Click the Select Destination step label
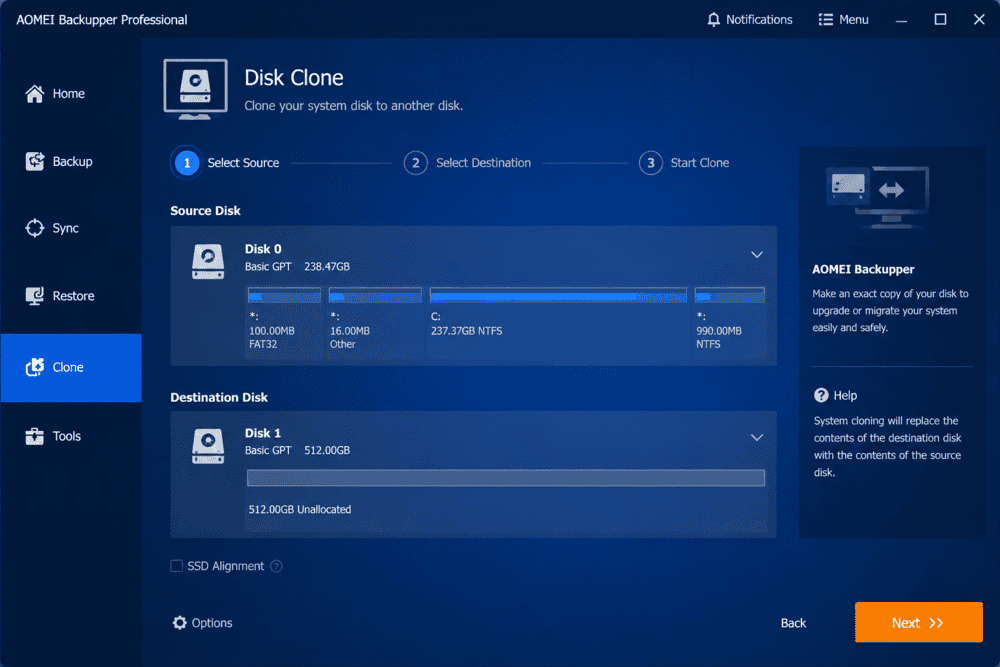Screen dimensions: 1000x667 [x=483, y=163]
